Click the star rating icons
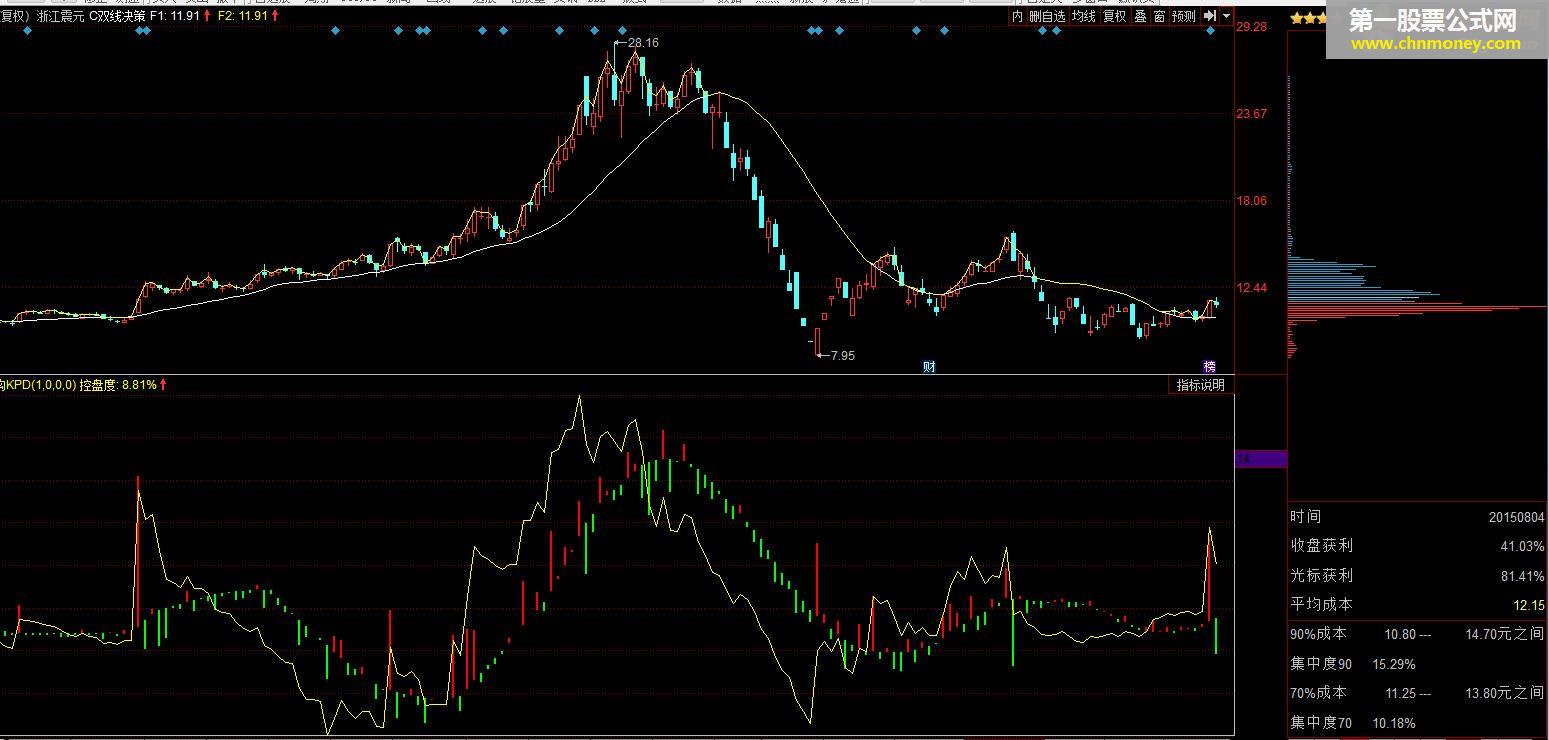Screen dimensions: 1549x740 [1309, 19]
